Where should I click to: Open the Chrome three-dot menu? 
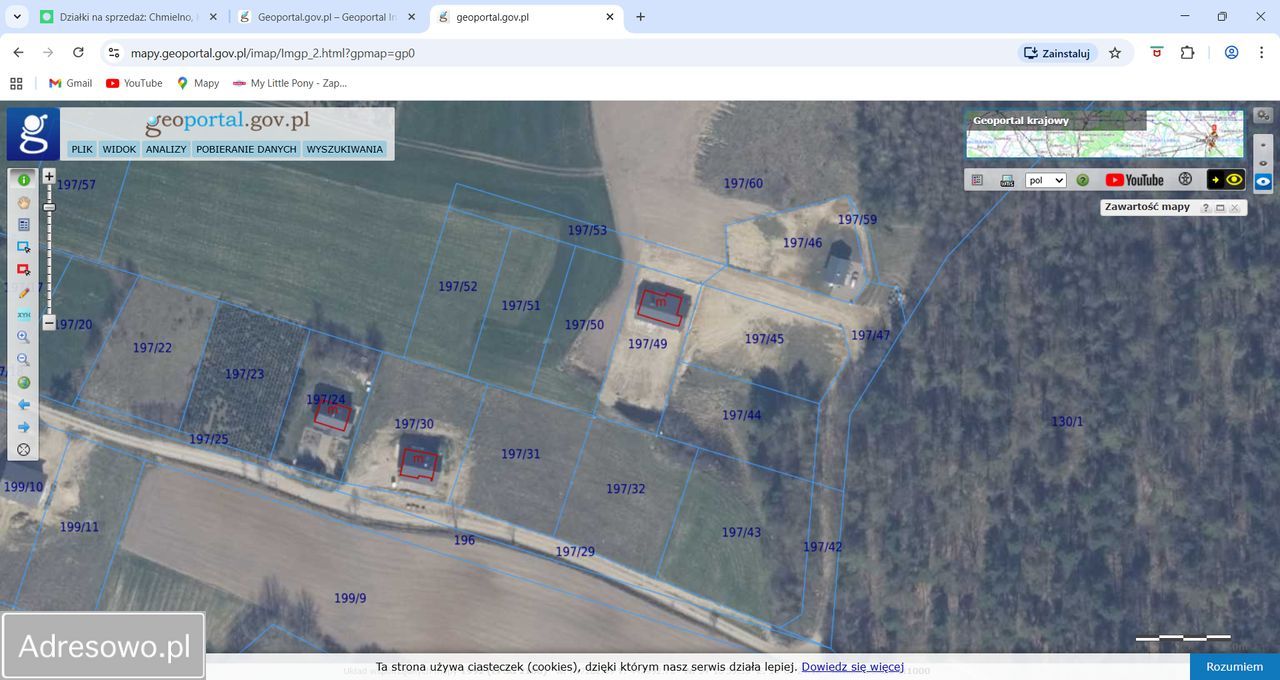click(x=1261, y=53)
